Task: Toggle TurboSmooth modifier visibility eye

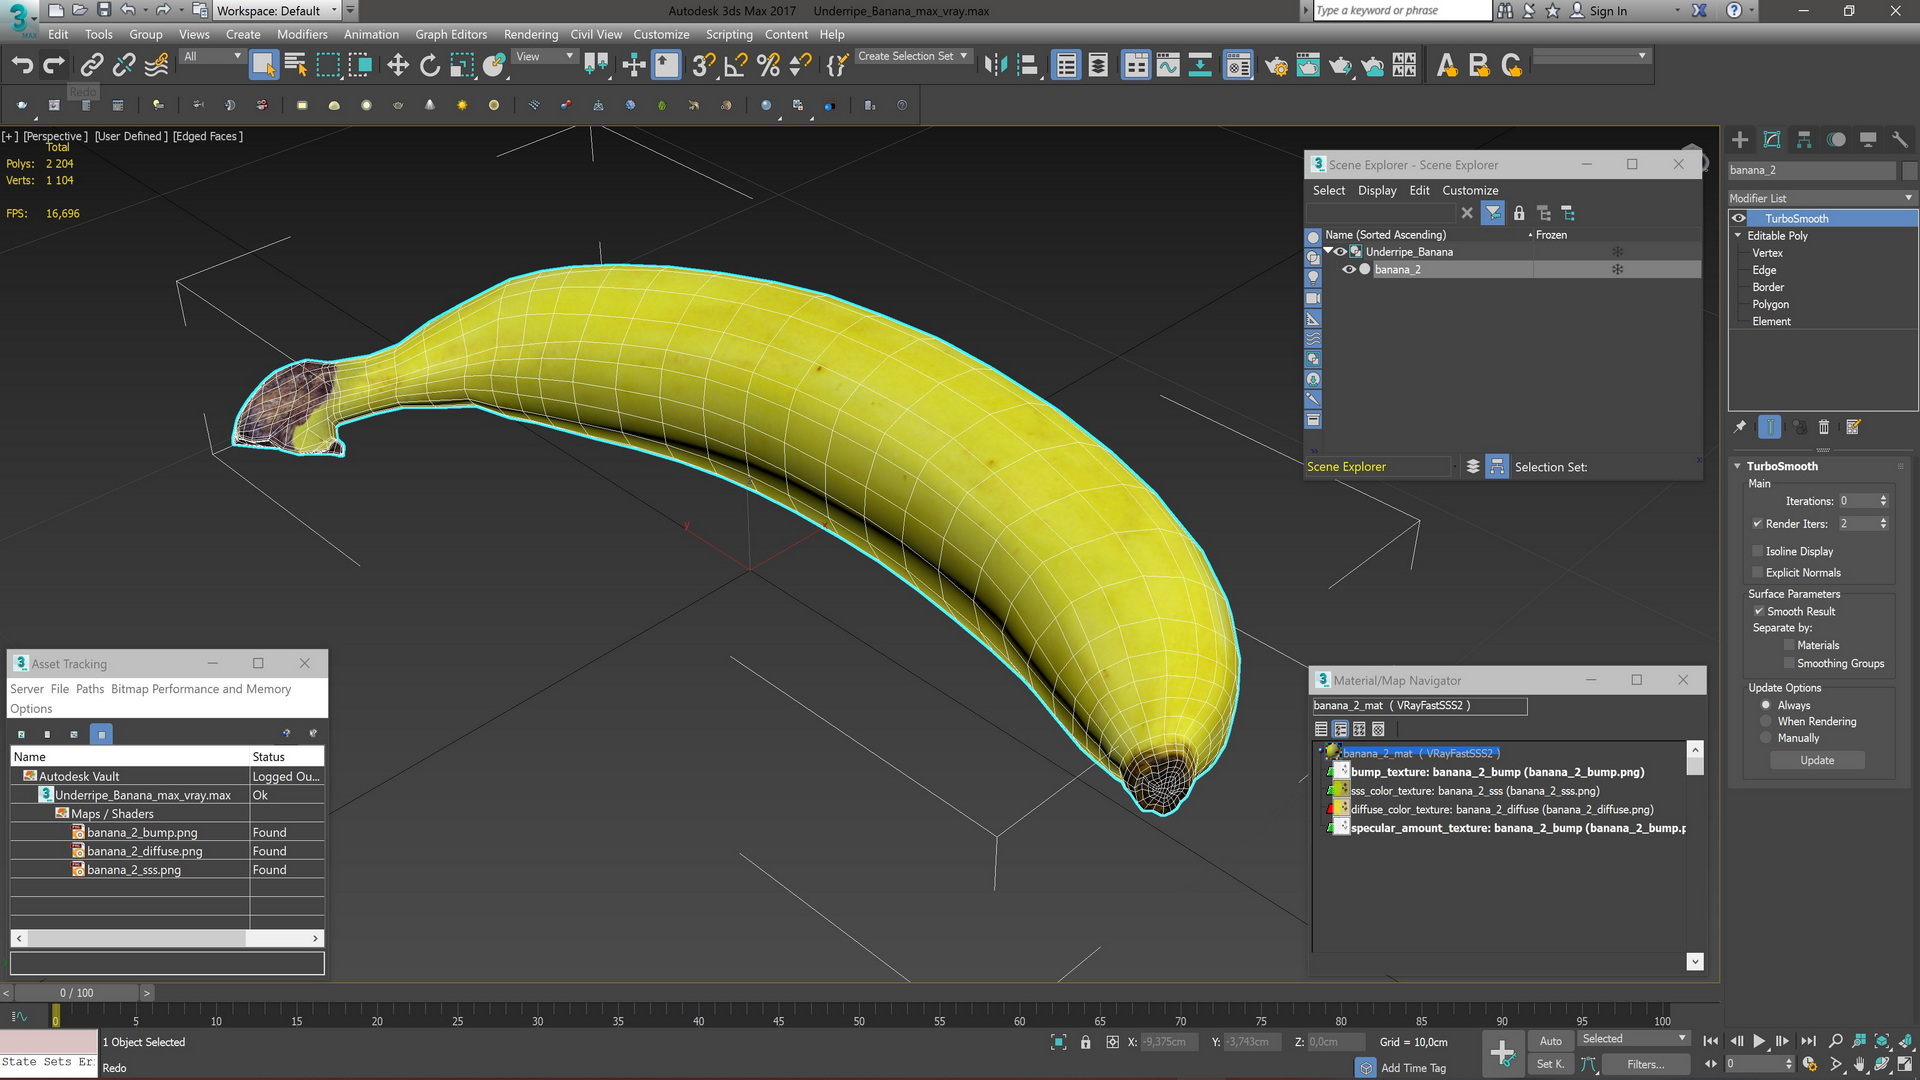Action: [1739, 218]
